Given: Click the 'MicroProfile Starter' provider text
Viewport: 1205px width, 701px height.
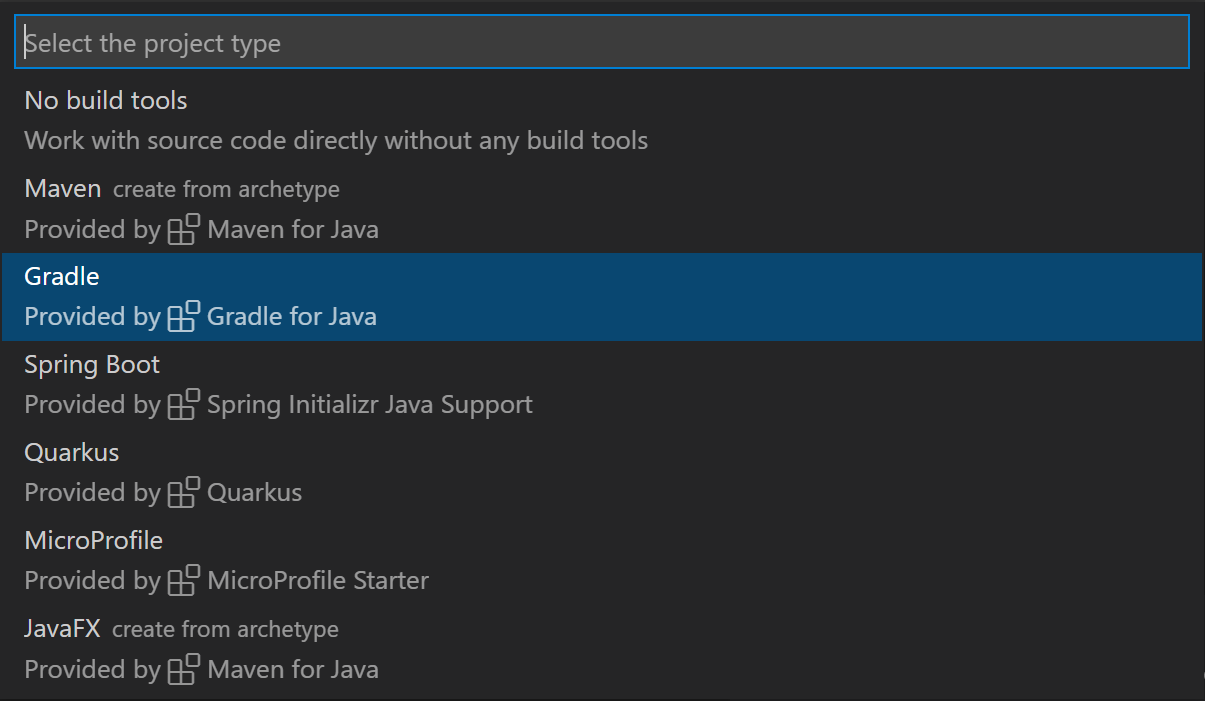Looking at the screenshot, I should click(318, 581).
